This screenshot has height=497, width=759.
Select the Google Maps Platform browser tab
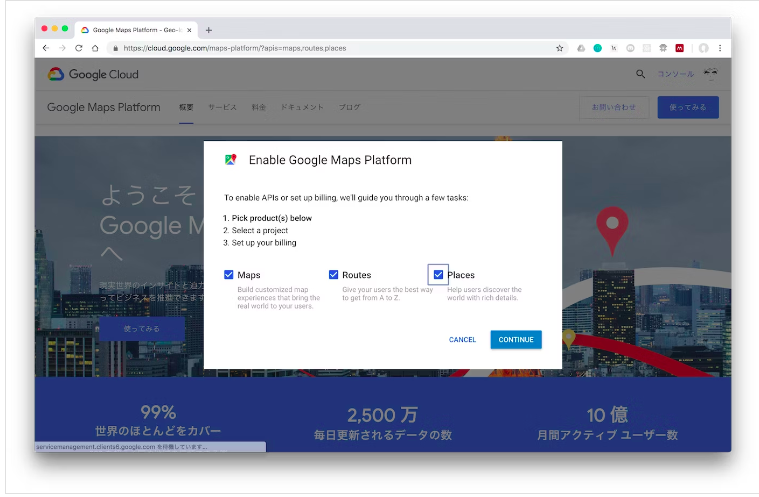pyautogui.click(x=137, y=30)
